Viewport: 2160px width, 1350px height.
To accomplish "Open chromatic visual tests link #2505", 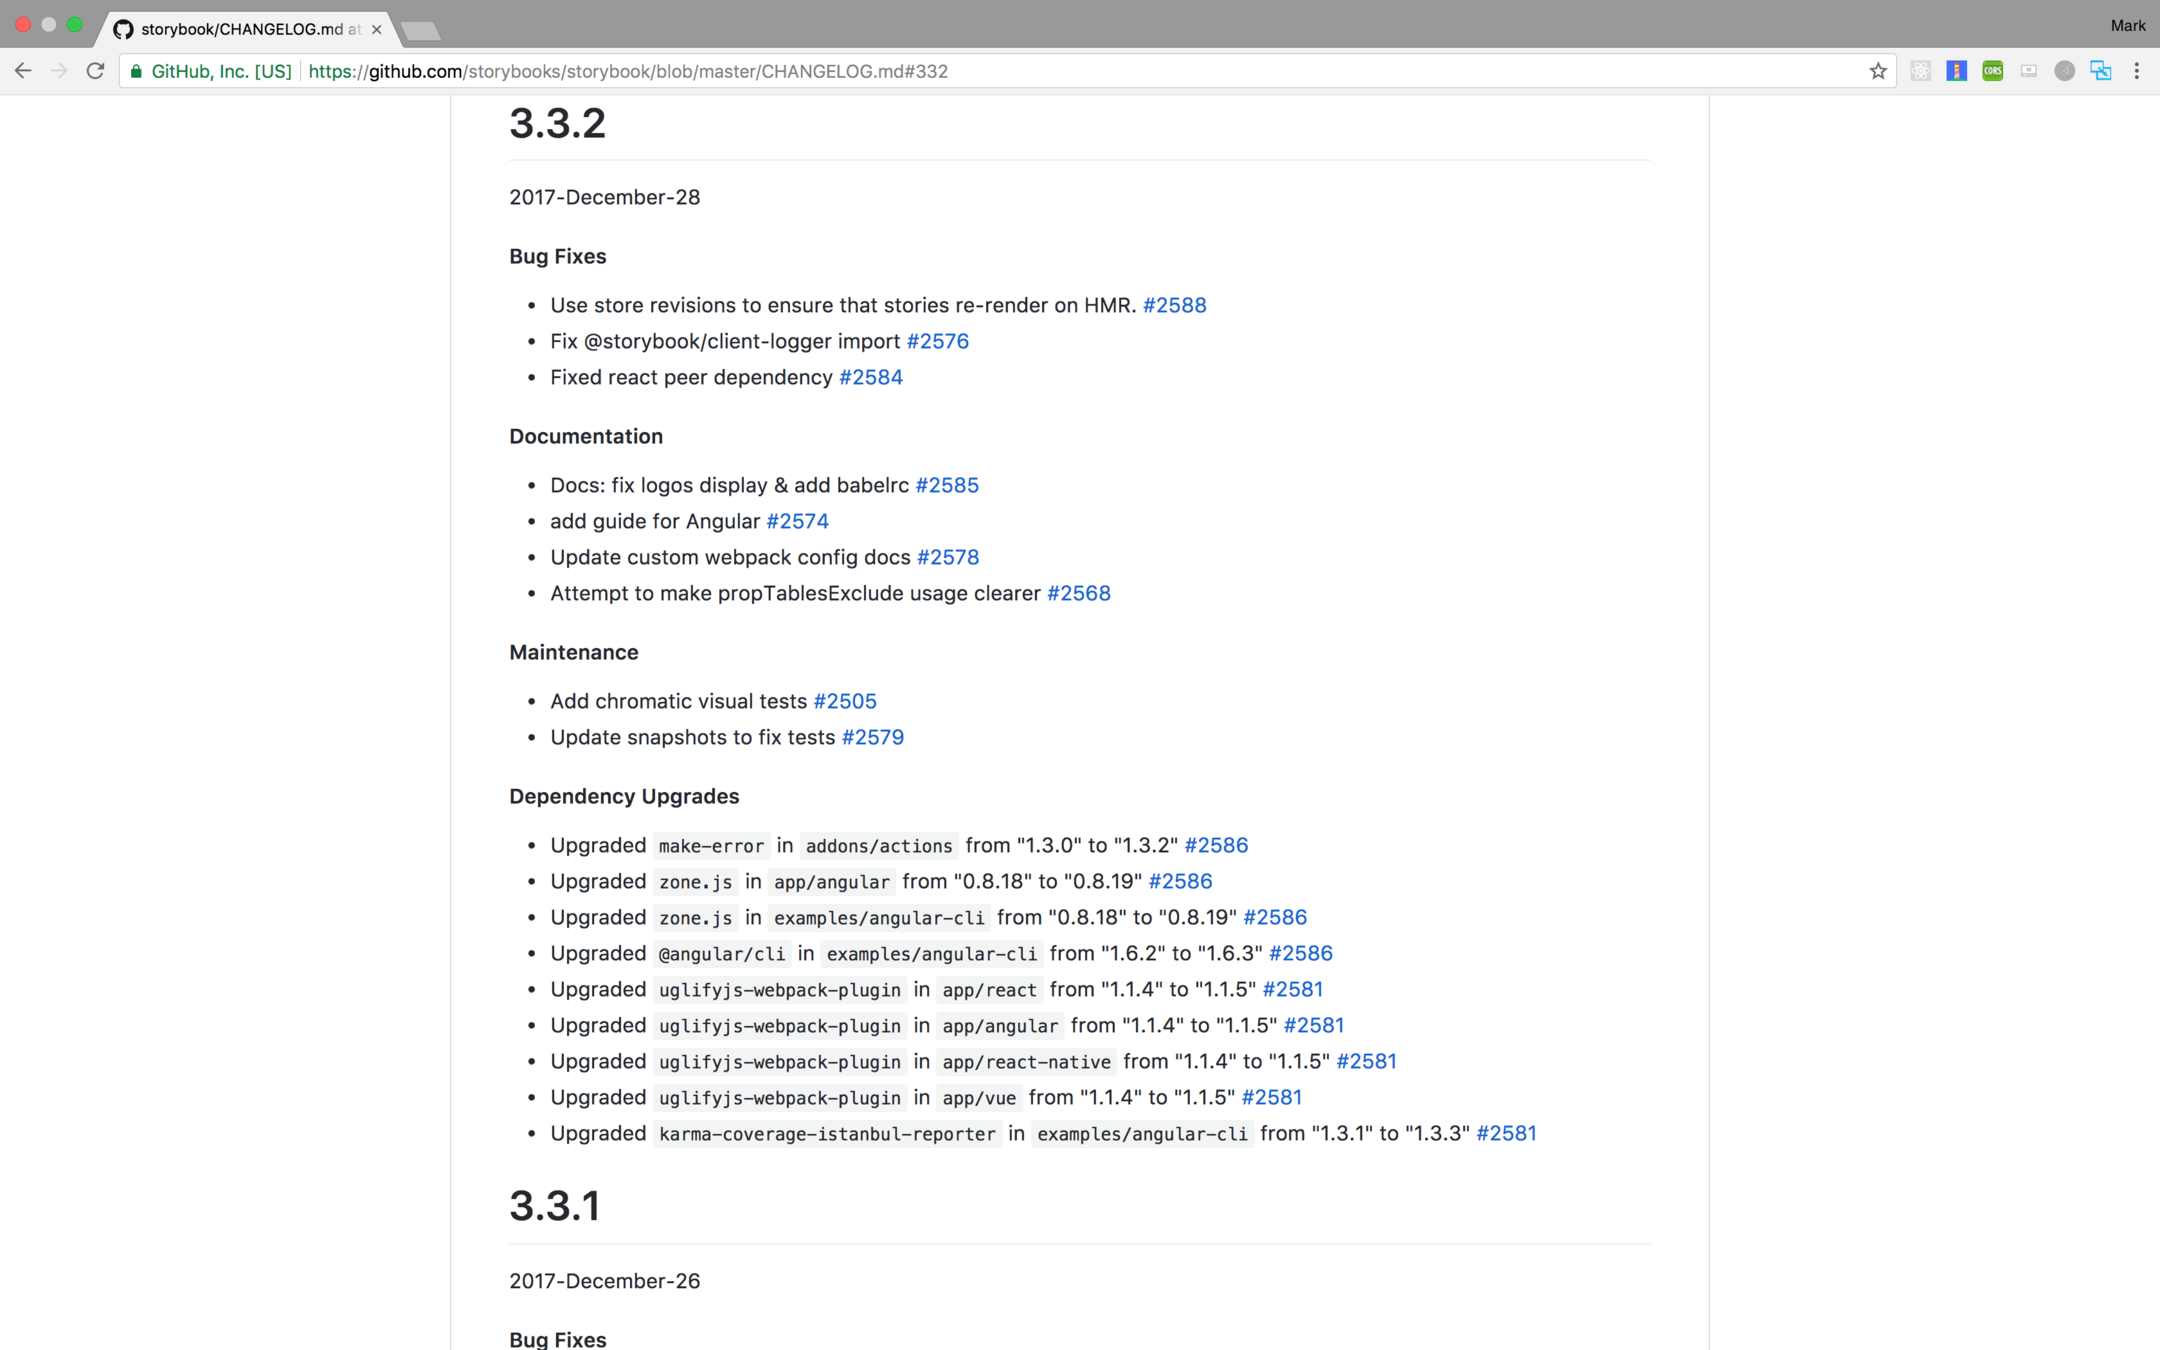I will tap(844, 701).
